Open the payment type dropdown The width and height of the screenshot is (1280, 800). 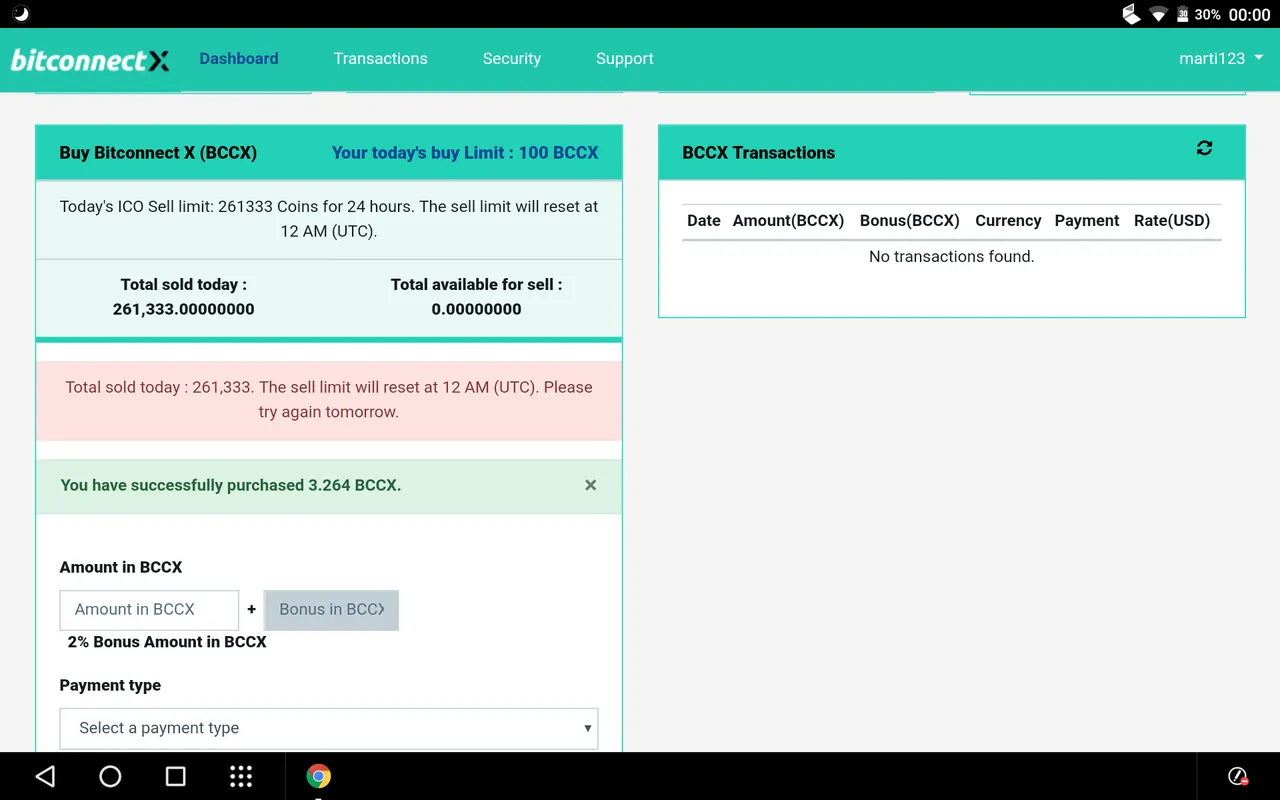pyautogui.click(x=329, y=728)
